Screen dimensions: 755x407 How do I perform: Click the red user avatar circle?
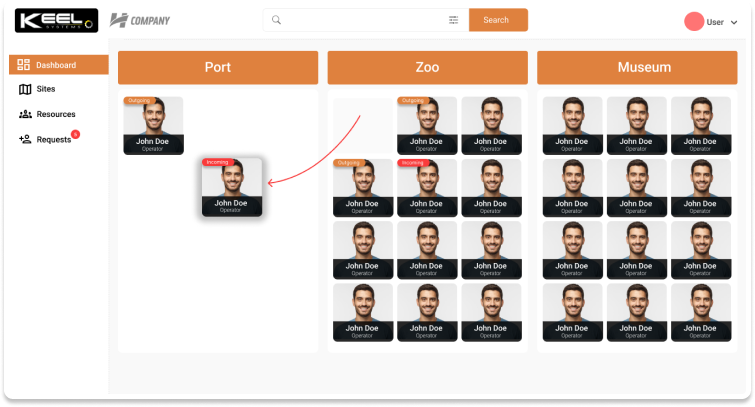tap(693, 21)
